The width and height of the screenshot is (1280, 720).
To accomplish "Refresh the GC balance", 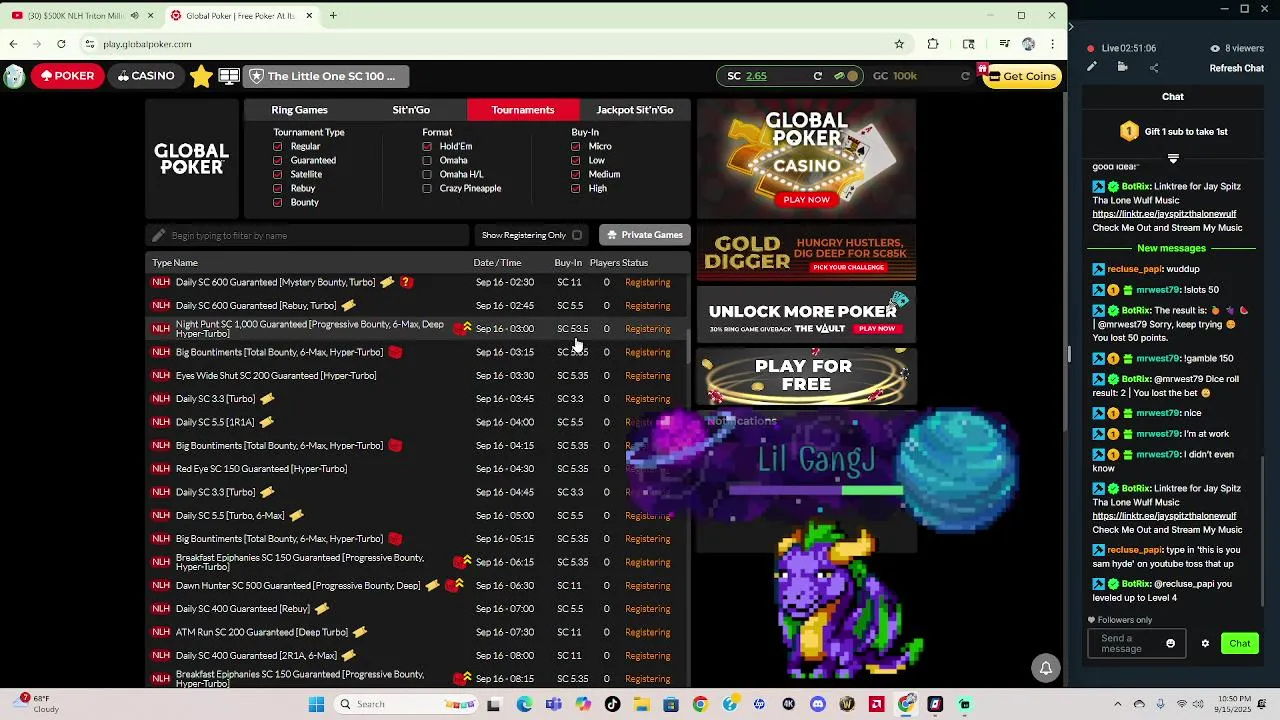I will click(965, 76).
